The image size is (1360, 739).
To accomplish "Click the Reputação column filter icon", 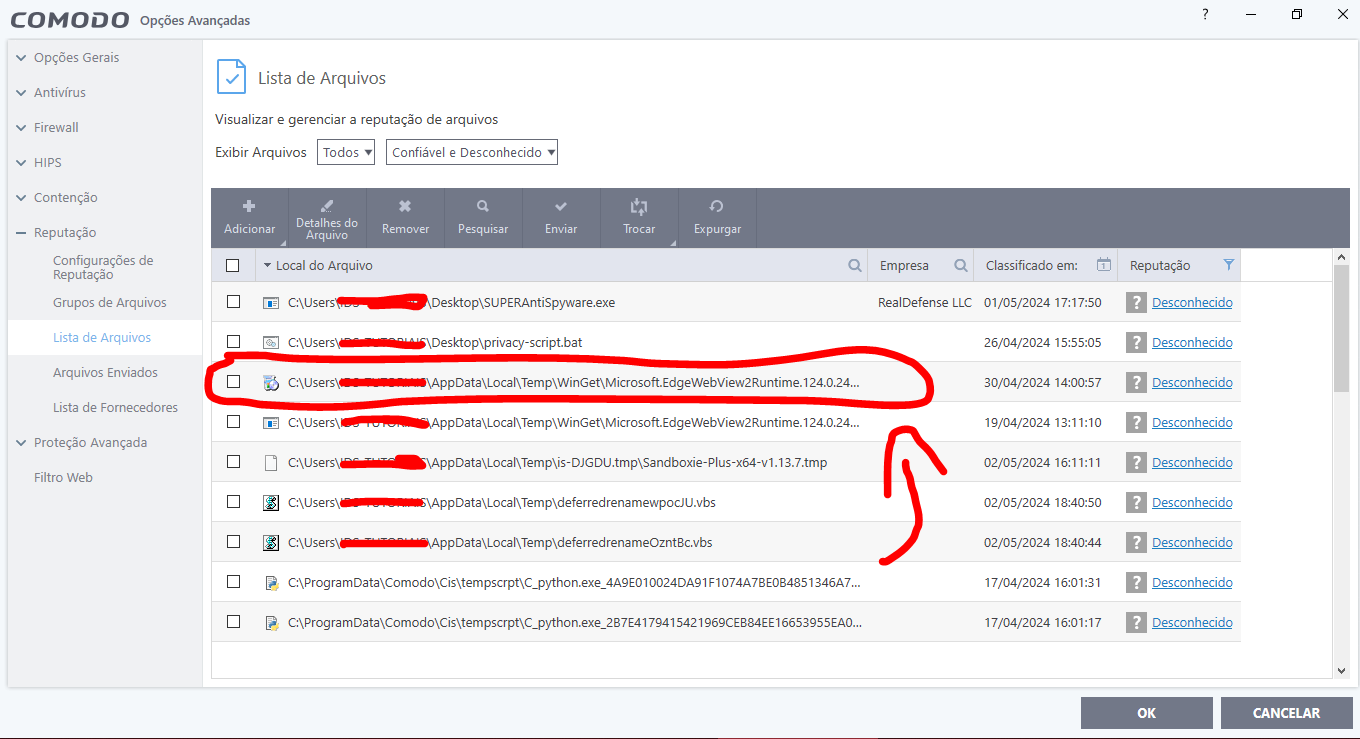I will [x=1229, y=265].
